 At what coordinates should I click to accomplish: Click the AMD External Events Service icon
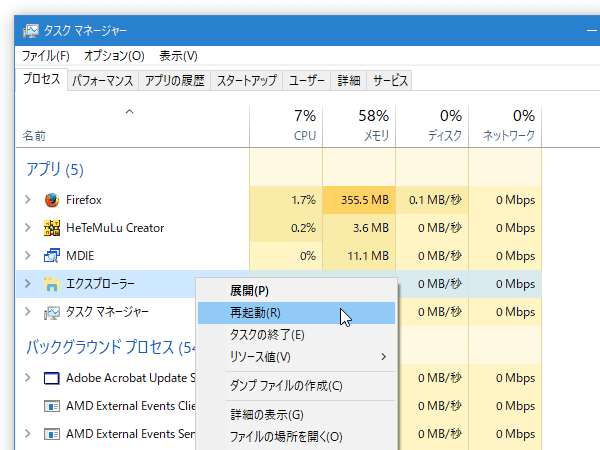pos(52,434)
